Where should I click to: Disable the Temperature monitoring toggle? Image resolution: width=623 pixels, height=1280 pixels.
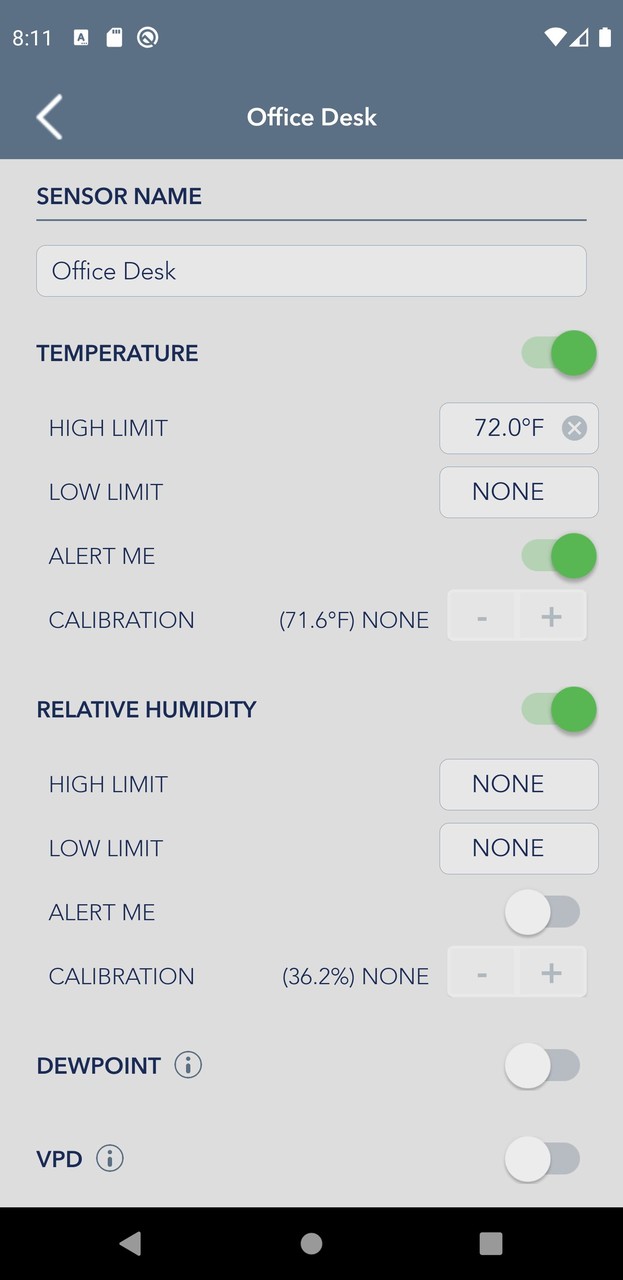pos(558,353)
